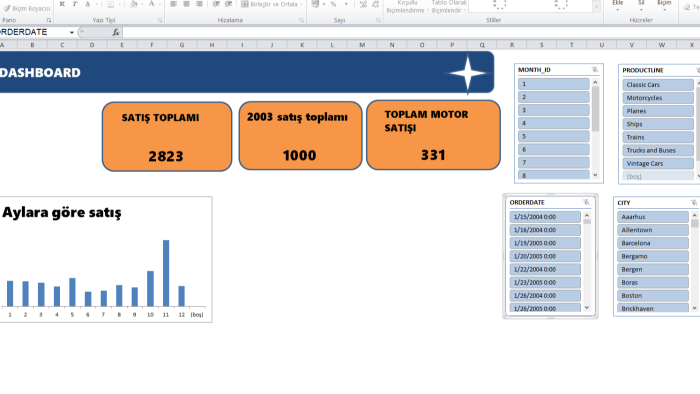This screenshot has height=394, width=700.
Task: Open Tablo Olarak Biçimlendir menu
Action: pyautogui.click(x=449, y=6)
